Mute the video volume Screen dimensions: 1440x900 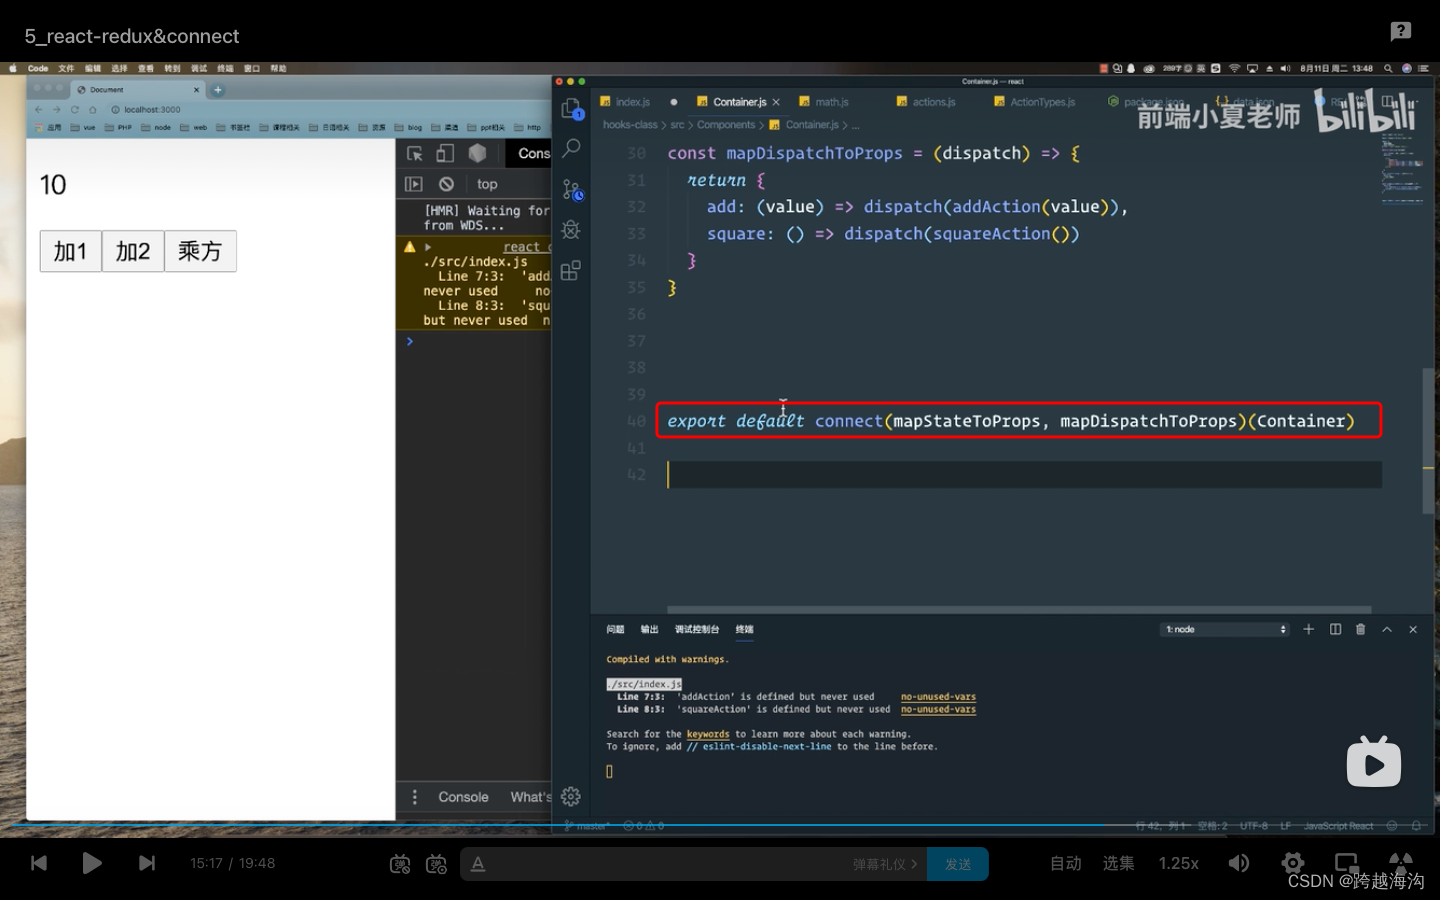(1239, 863)
